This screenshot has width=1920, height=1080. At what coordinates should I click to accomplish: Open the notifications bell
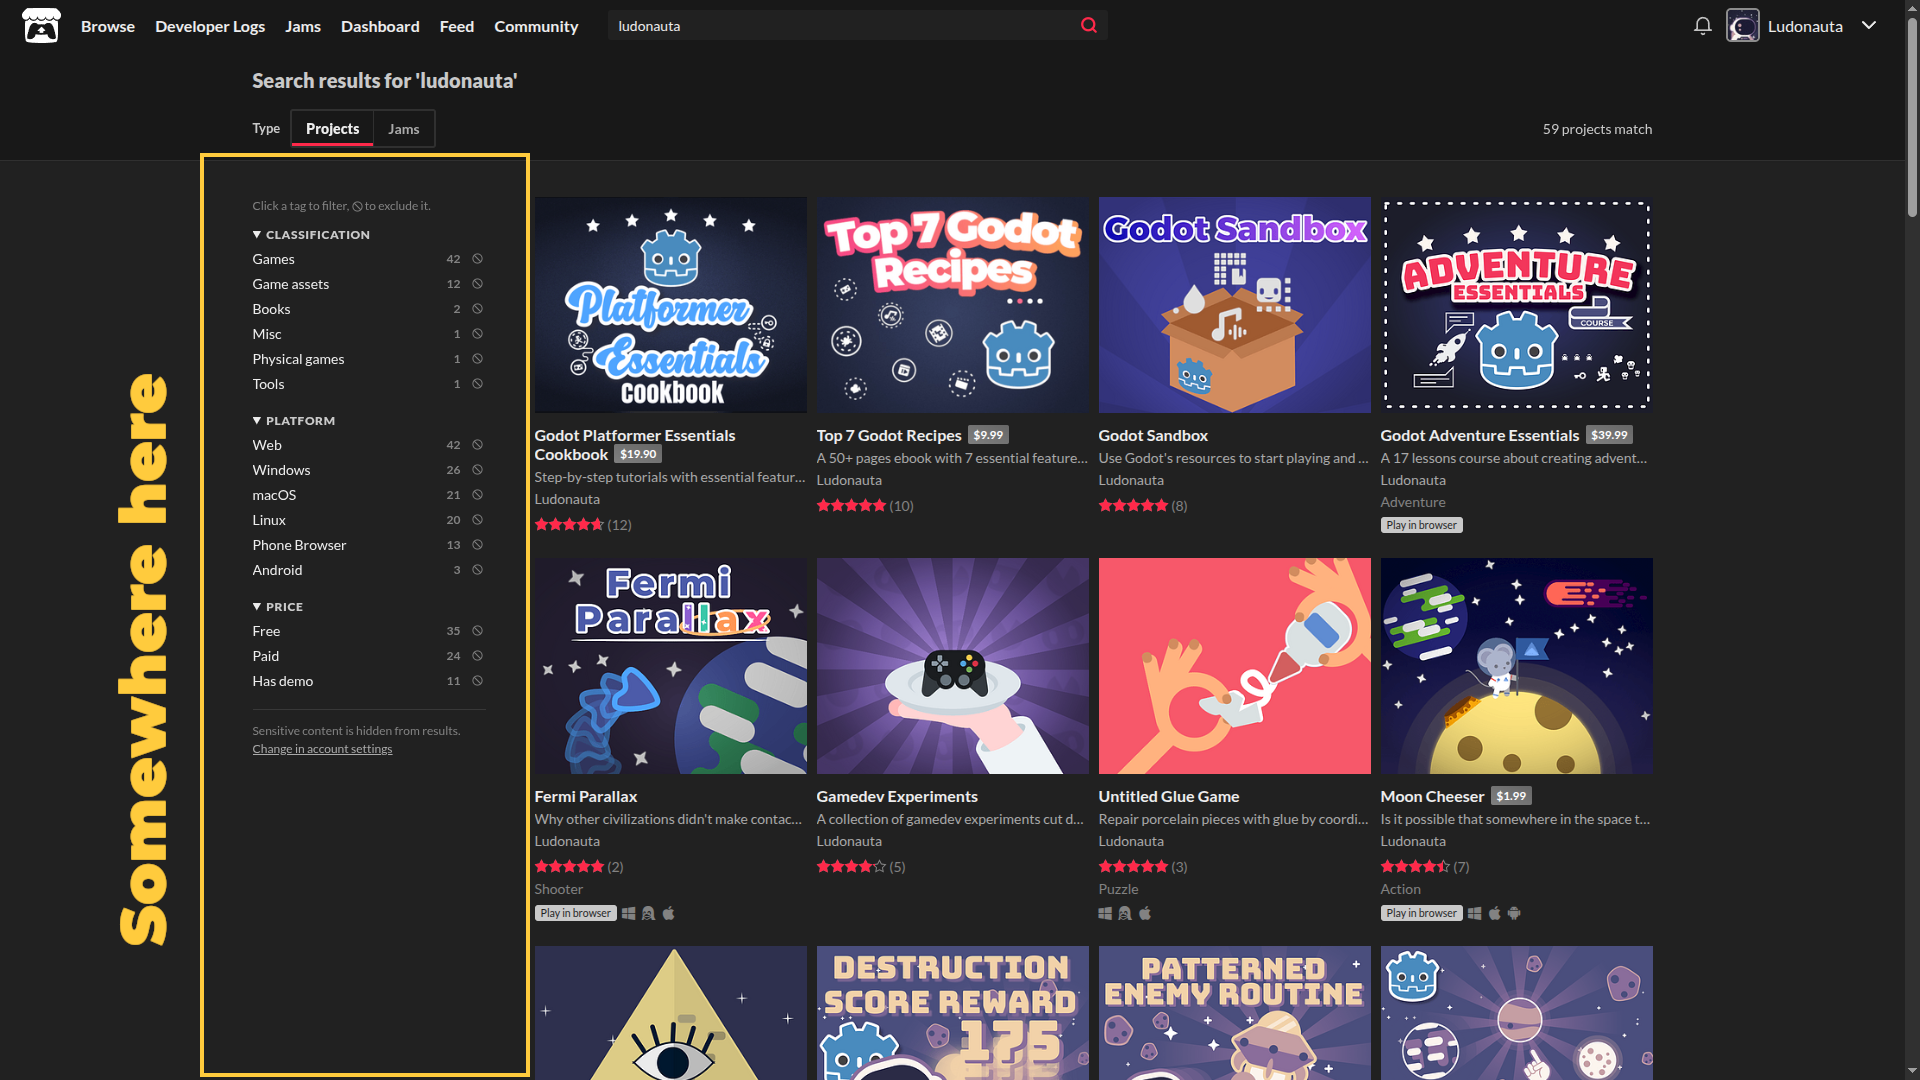(1703, 26)
